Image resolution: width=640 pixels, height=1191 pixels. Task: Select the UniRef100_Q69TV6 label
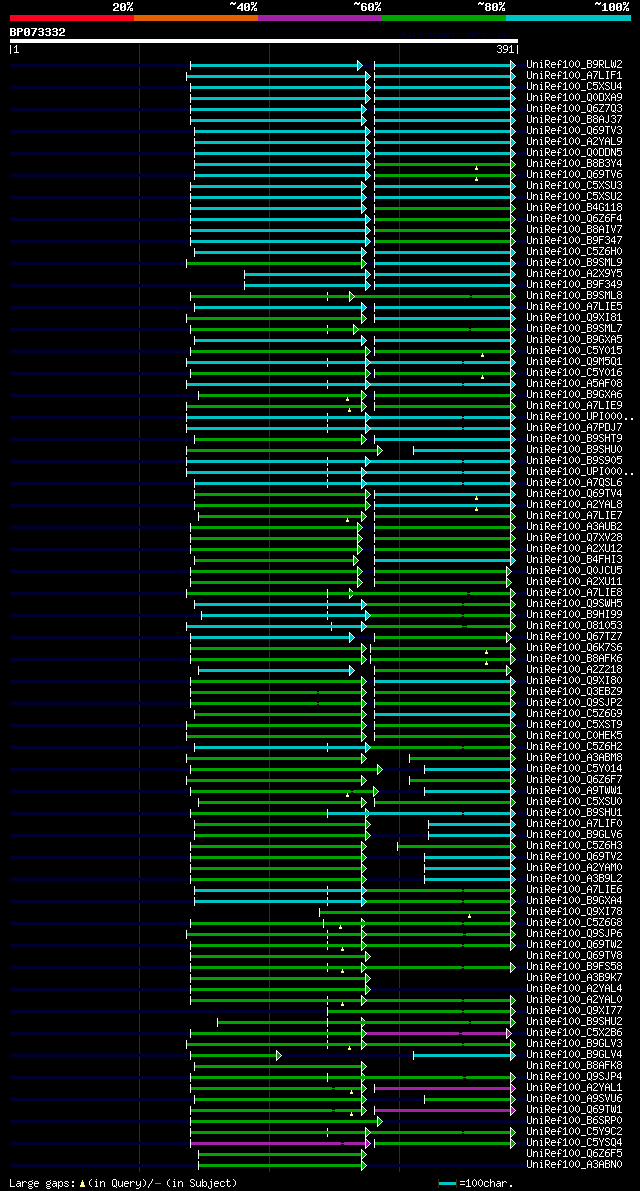tap(574, 175)
